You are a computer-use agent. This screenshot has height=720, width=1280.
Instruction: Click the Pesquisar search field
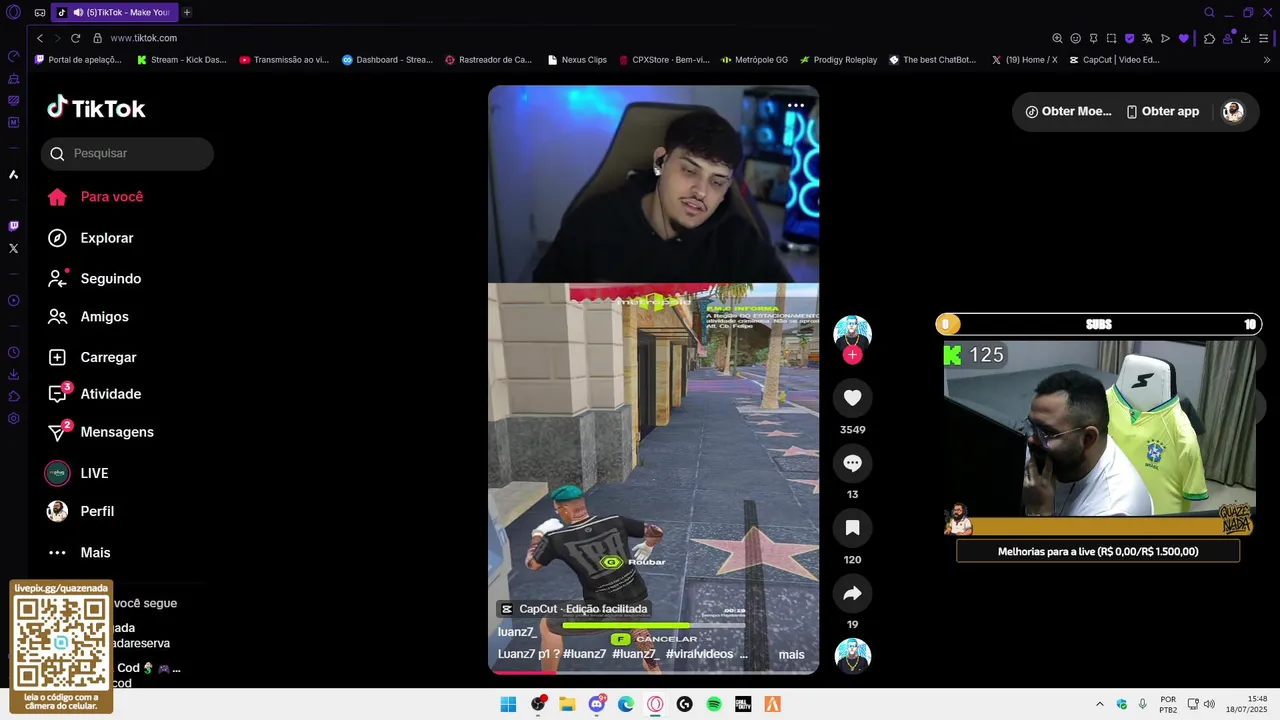tap(127, 153)
